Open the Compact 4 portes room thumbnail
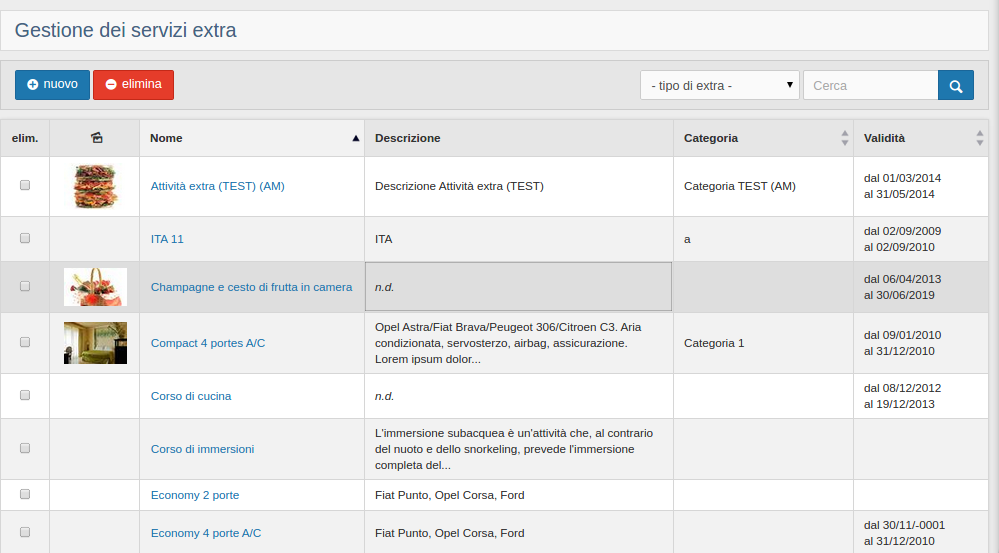 pos(95,343)
